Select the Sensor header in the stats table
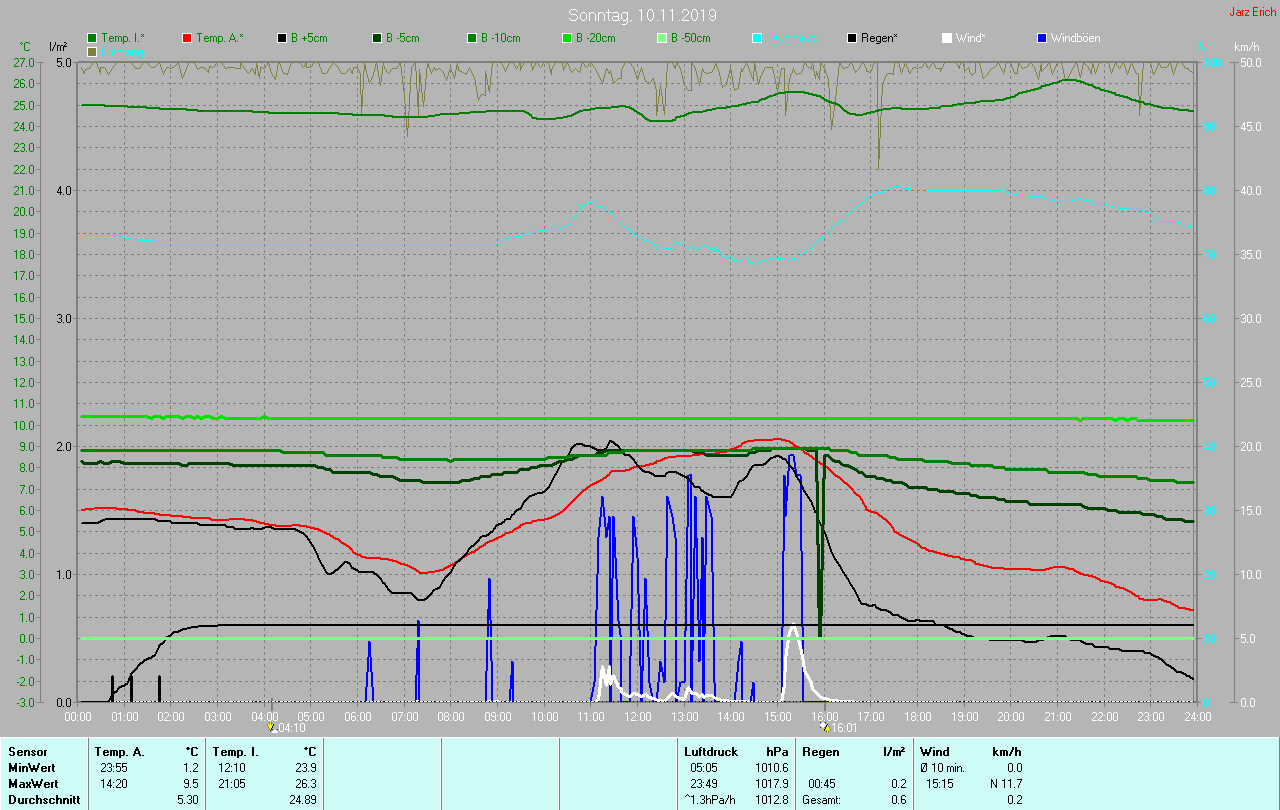 point(27,751)
